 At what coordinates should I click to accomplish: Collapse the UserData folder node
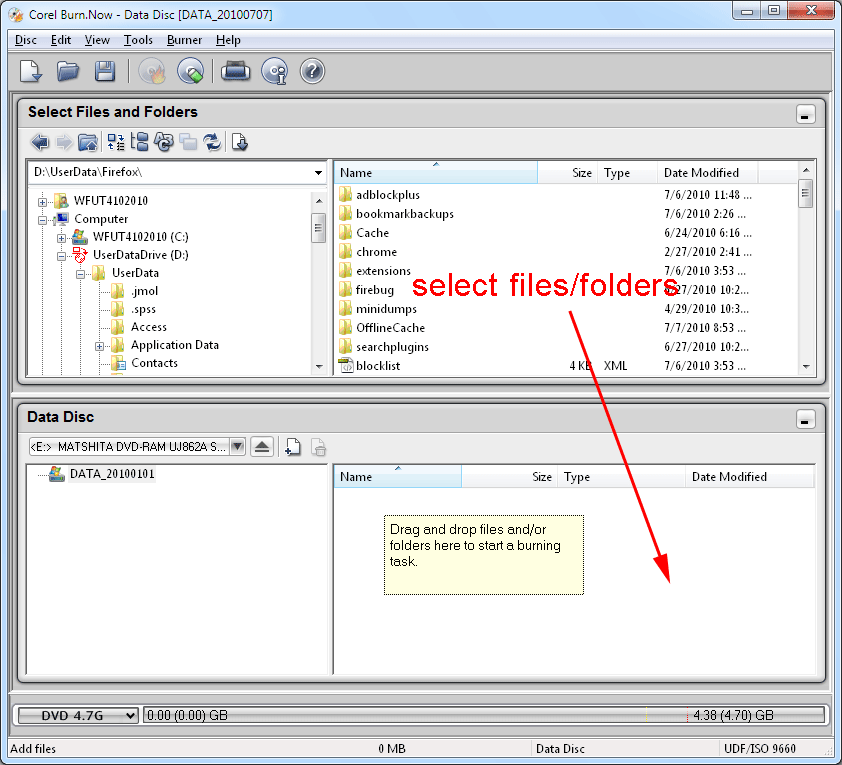pos(80,274)
